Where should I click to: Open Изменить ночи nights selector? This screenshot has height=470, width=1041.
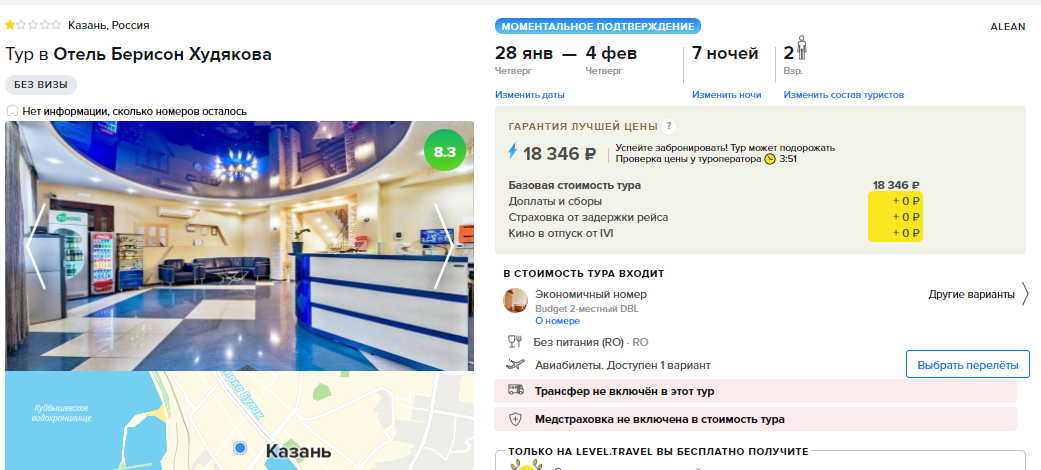726,95
